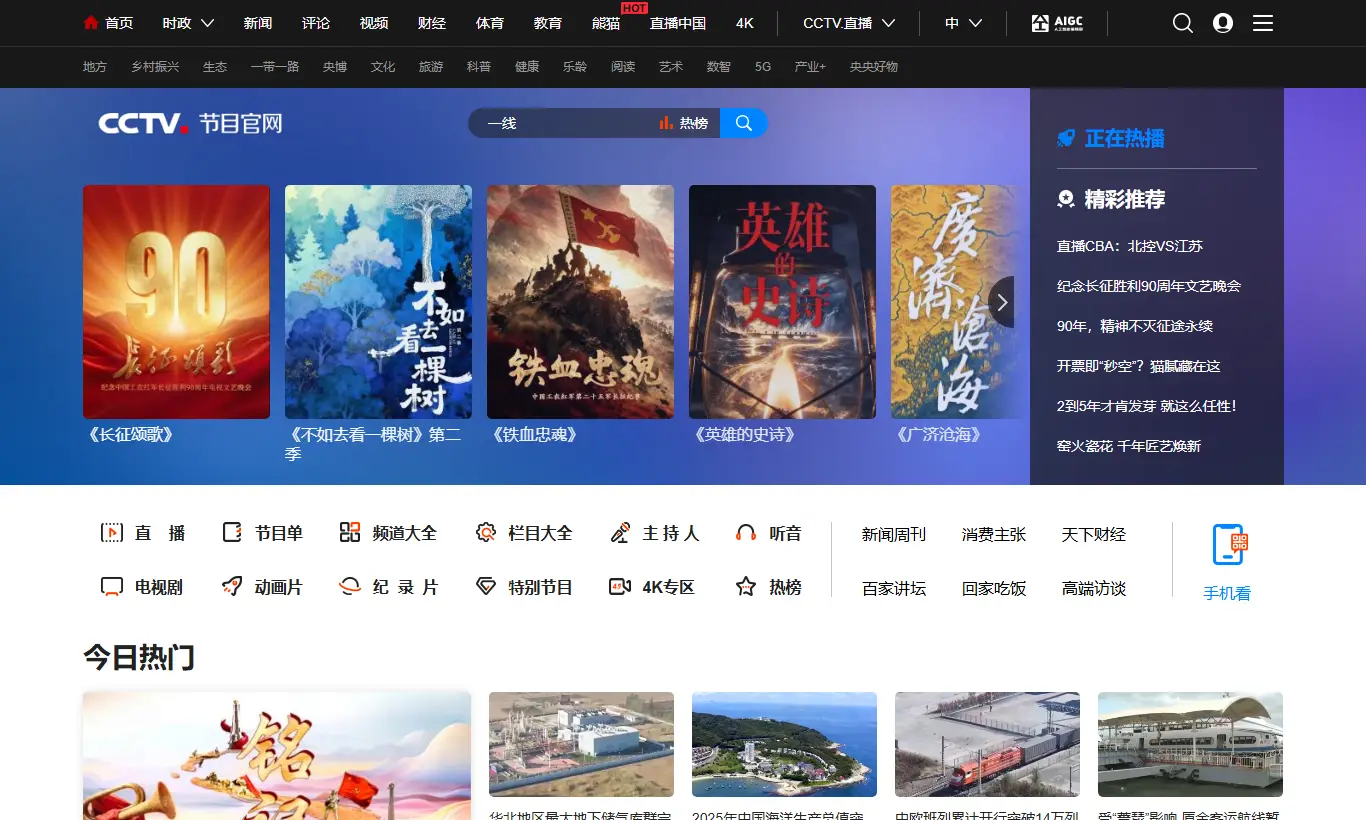Open the 窑火瓷花 千年匠艺焕新 link
Image resolution: width=1366 pixels, height=820 pixels.
(x=1129, y=446)
